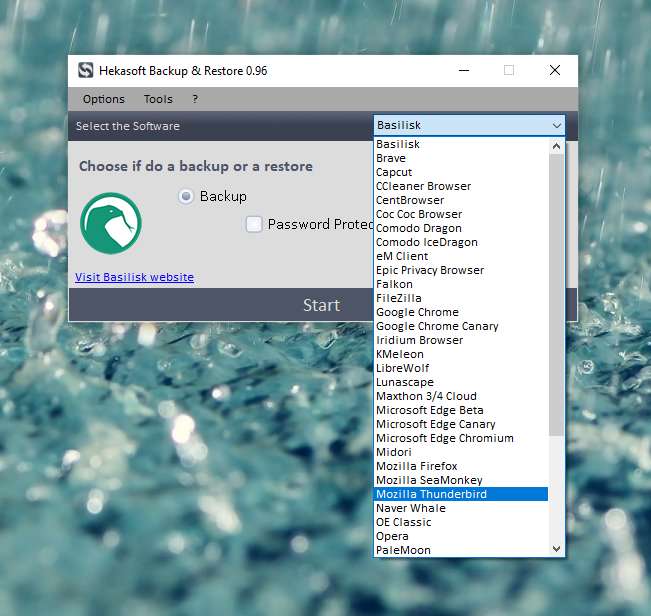Select Microsoft Edge Beta
Viewport: 651px width, 616px height.
461,410
